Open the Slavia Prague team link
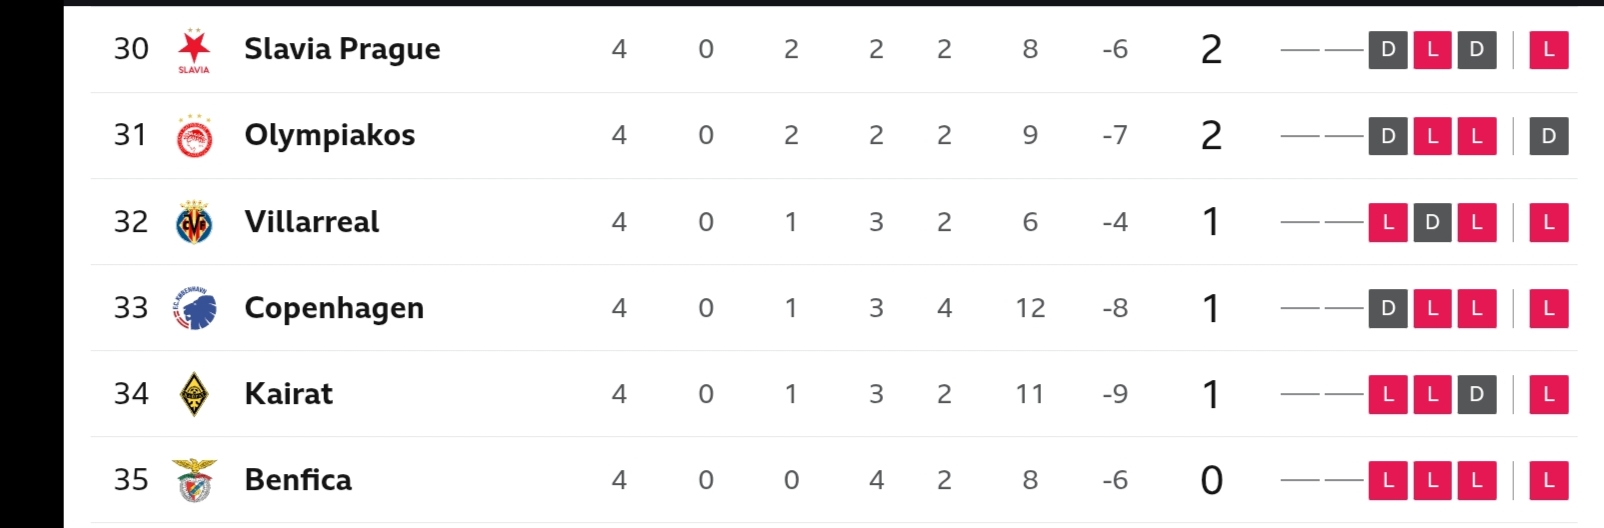Screen dimensions: 1604x528 342,49
